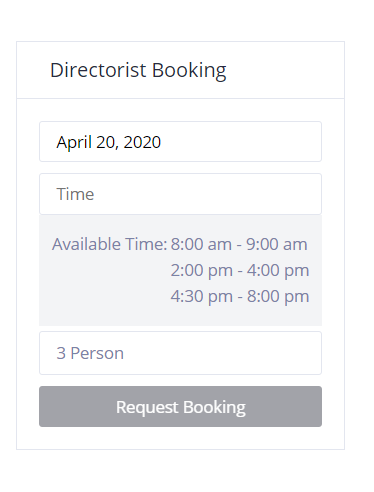Choose the 4:30 pm - 8:00 pm slot
Viewport: 374px width, 492px height.
point(240,296)
